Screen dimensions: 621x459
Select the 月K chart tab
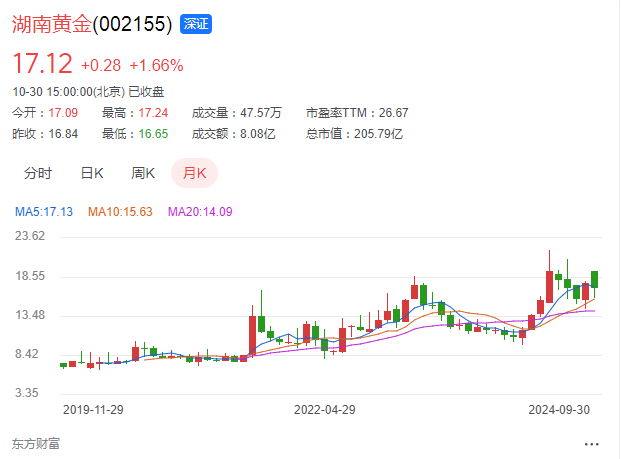click(x=194, y=173)
